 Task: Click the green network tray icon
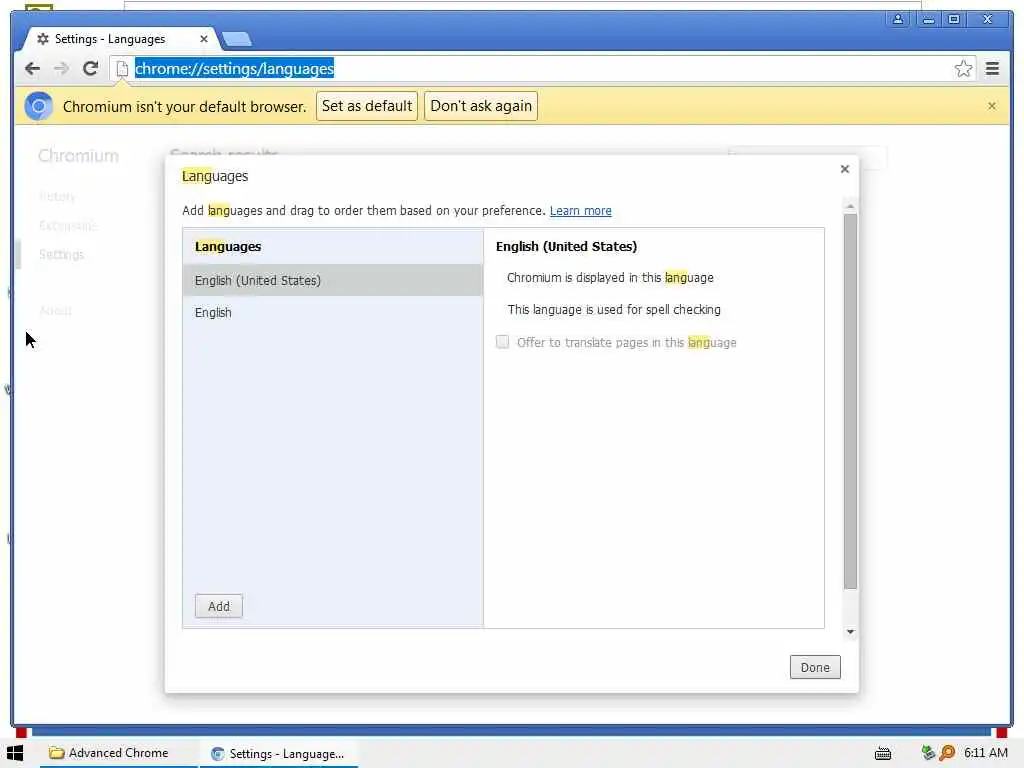pyautogui.click(x=928, y=753)
